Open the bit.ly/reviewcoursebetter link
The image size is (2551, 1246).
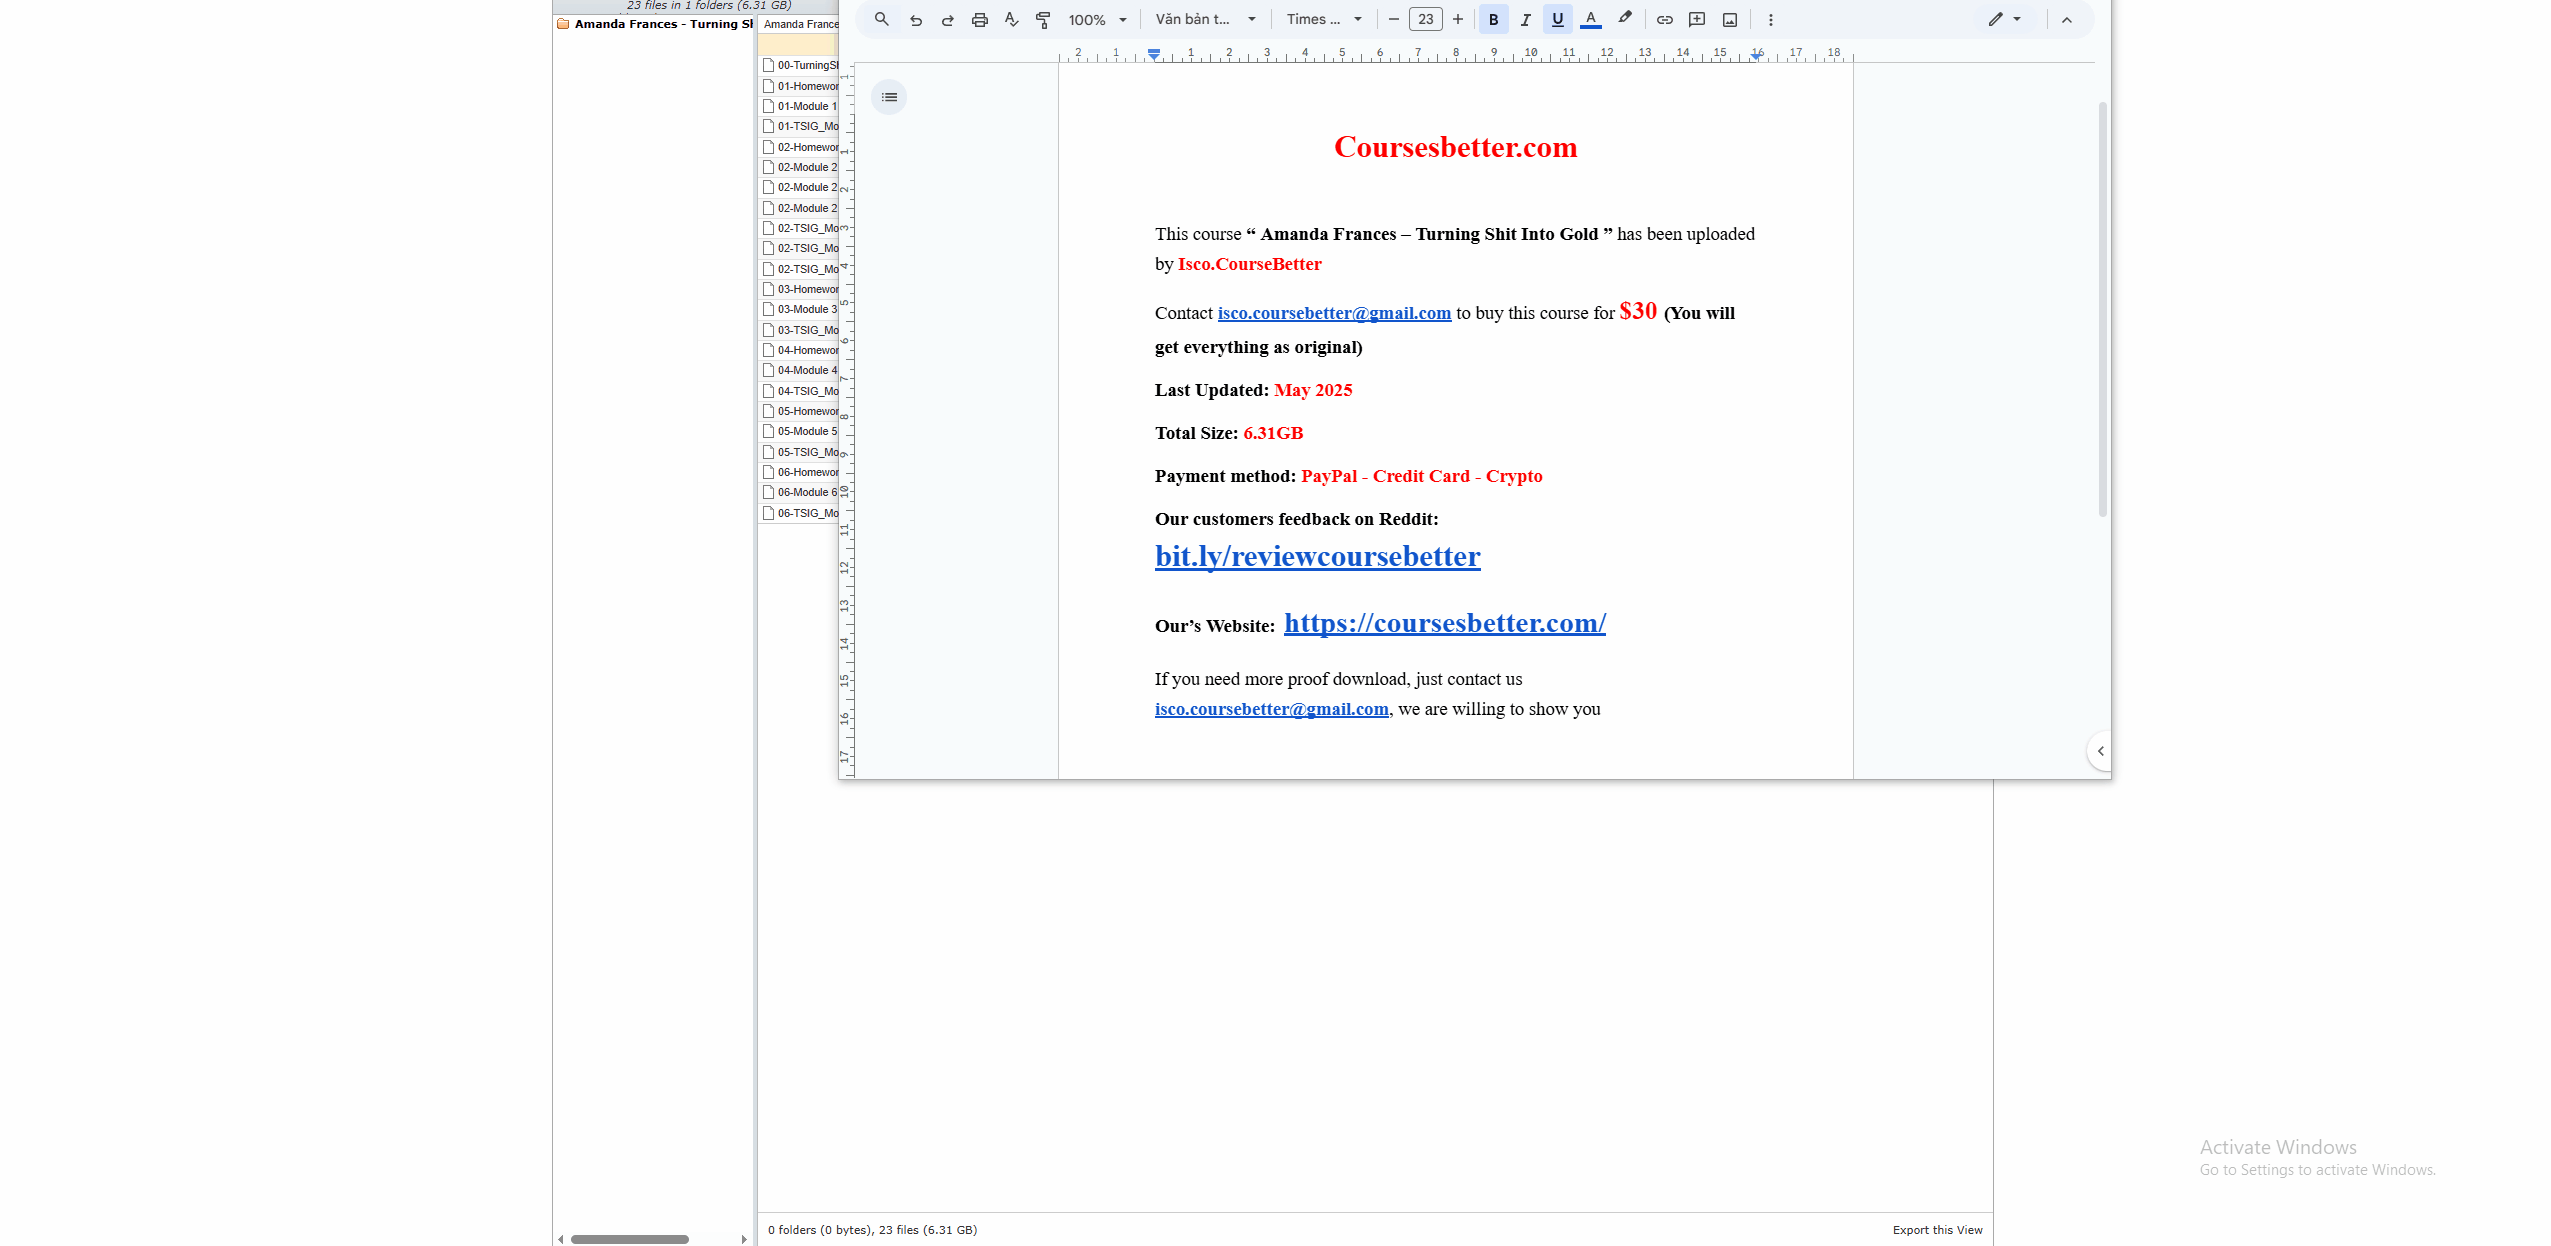[1317, 556]
